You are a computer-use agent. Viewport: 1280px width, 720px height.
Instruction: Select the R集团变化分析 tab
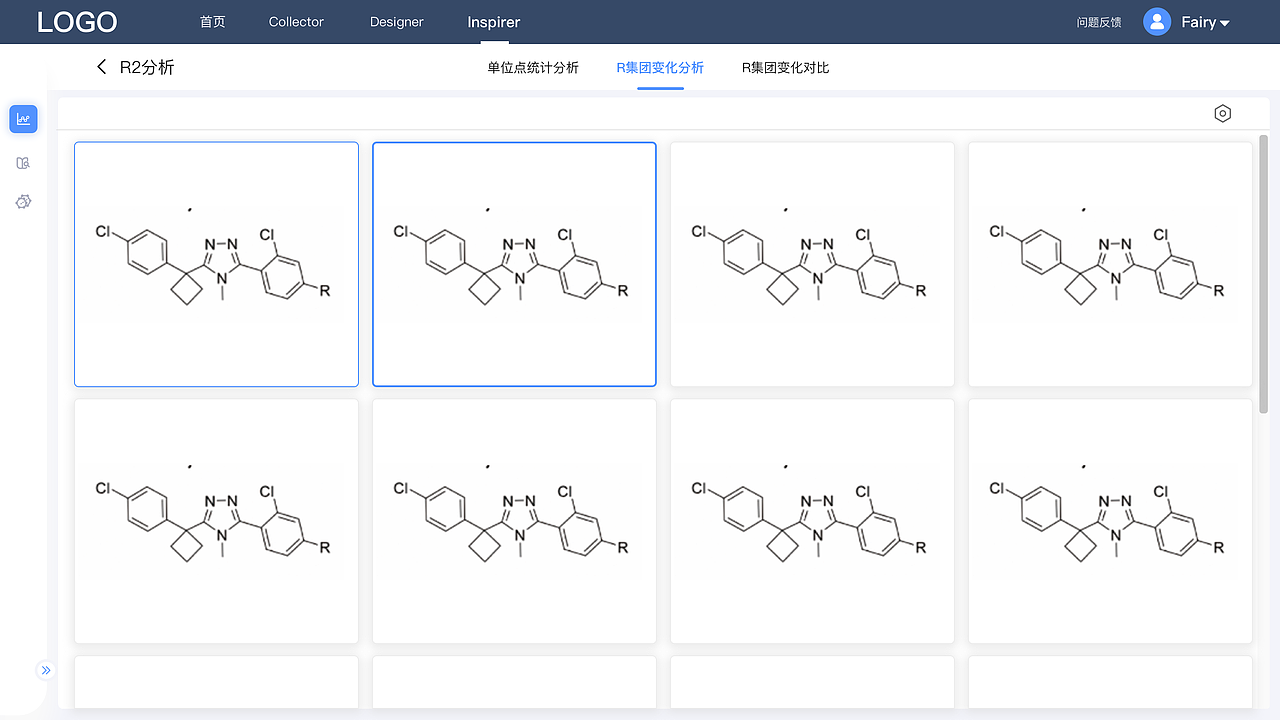pos(660,68)
